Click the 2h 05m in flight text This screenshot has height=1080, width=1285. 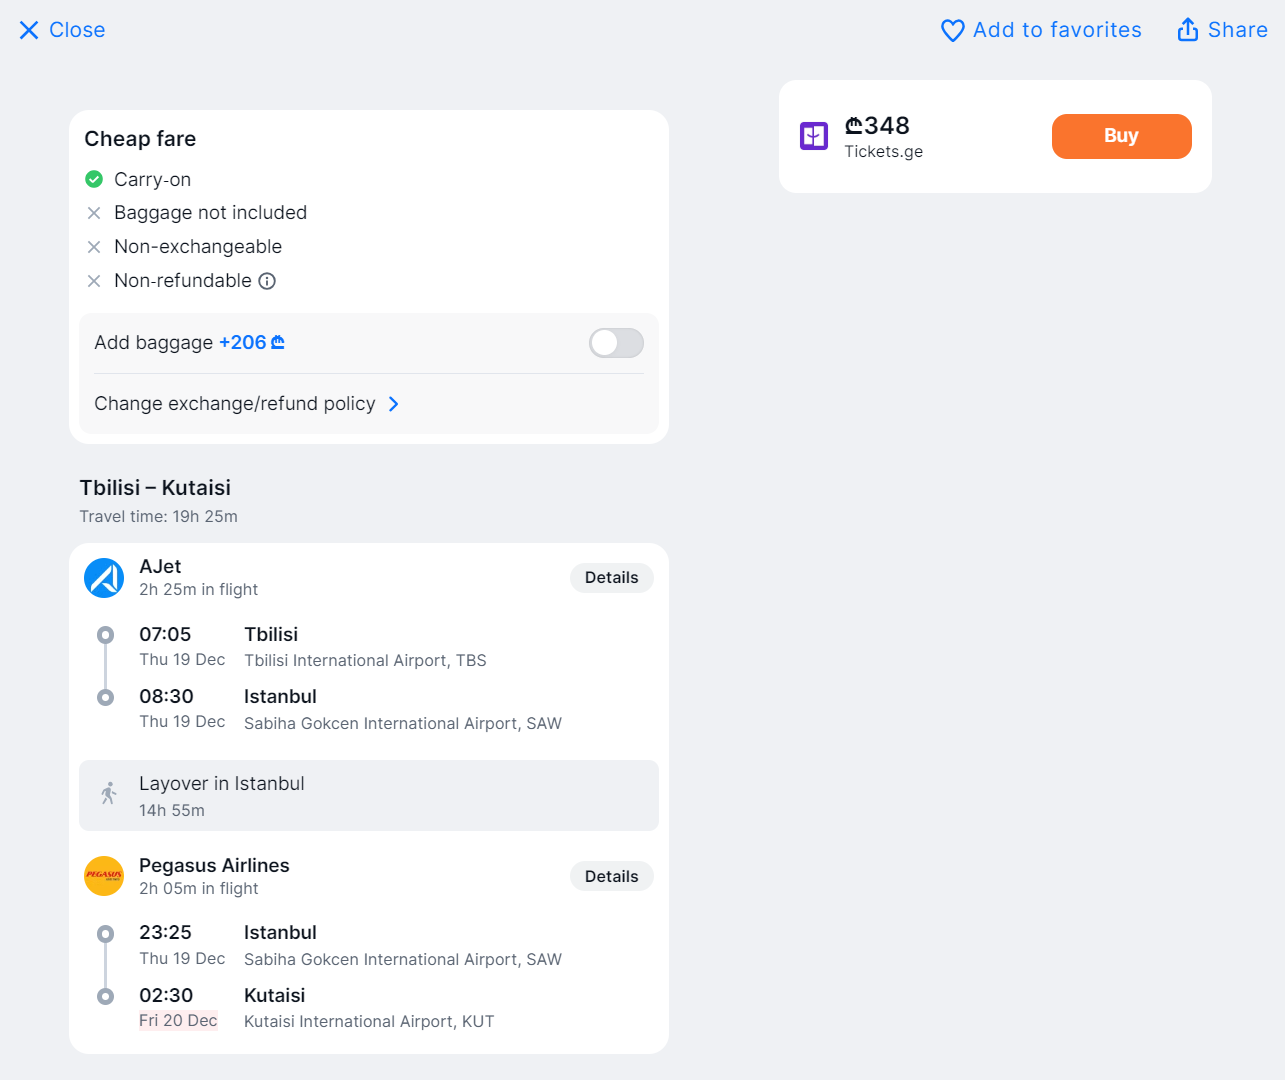[x=198, y=889]
